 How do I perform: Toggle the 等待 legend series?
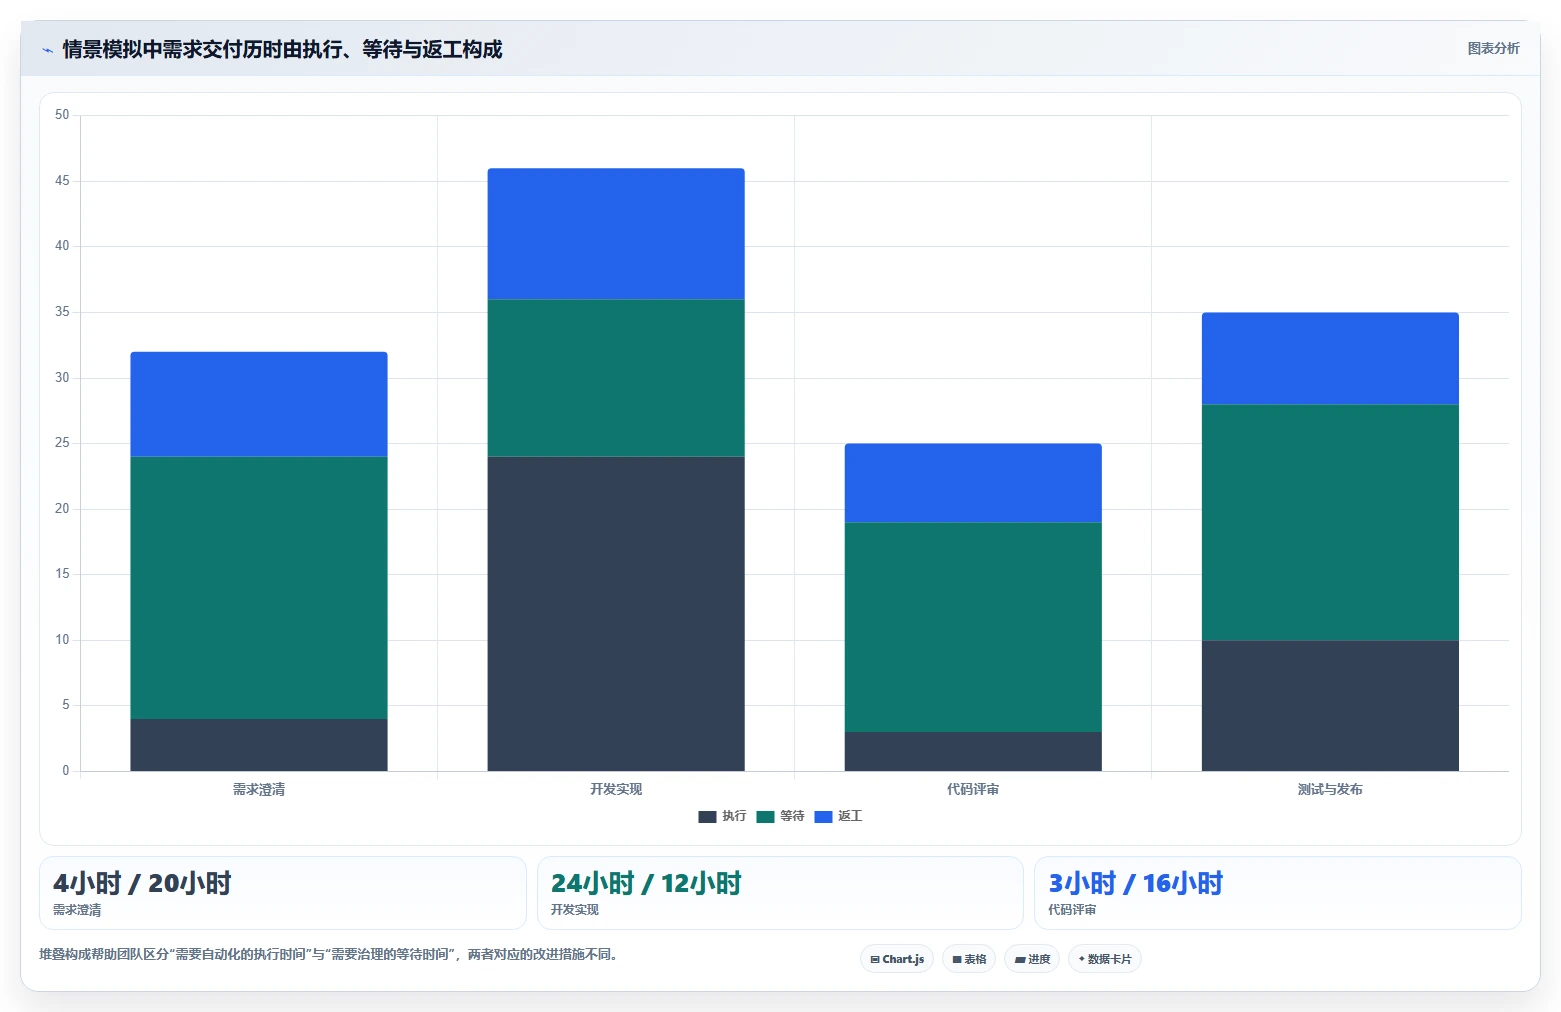780,816
